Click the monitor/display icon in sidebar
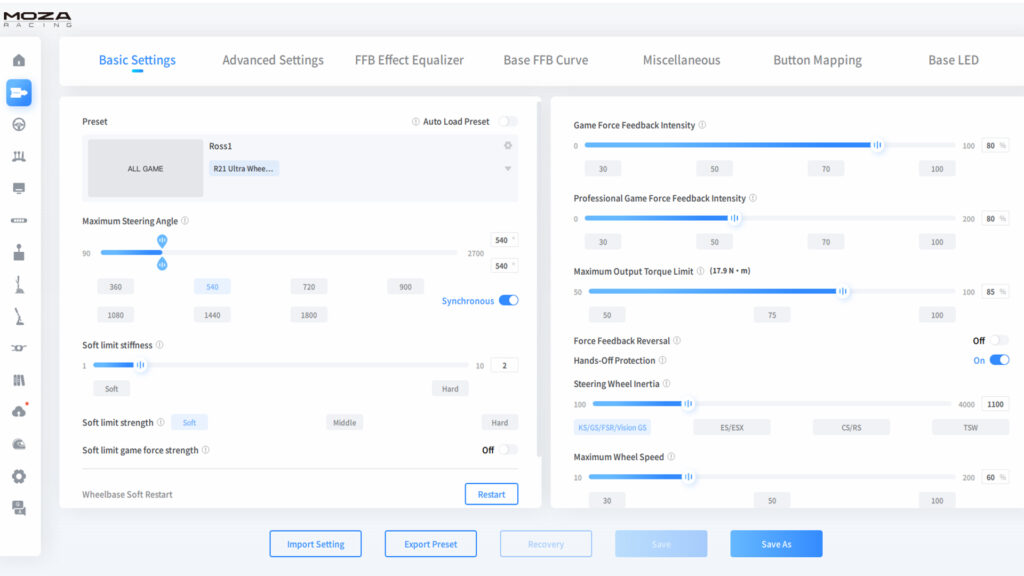Screen dimensions: 1024x576 tap(20, 188)
